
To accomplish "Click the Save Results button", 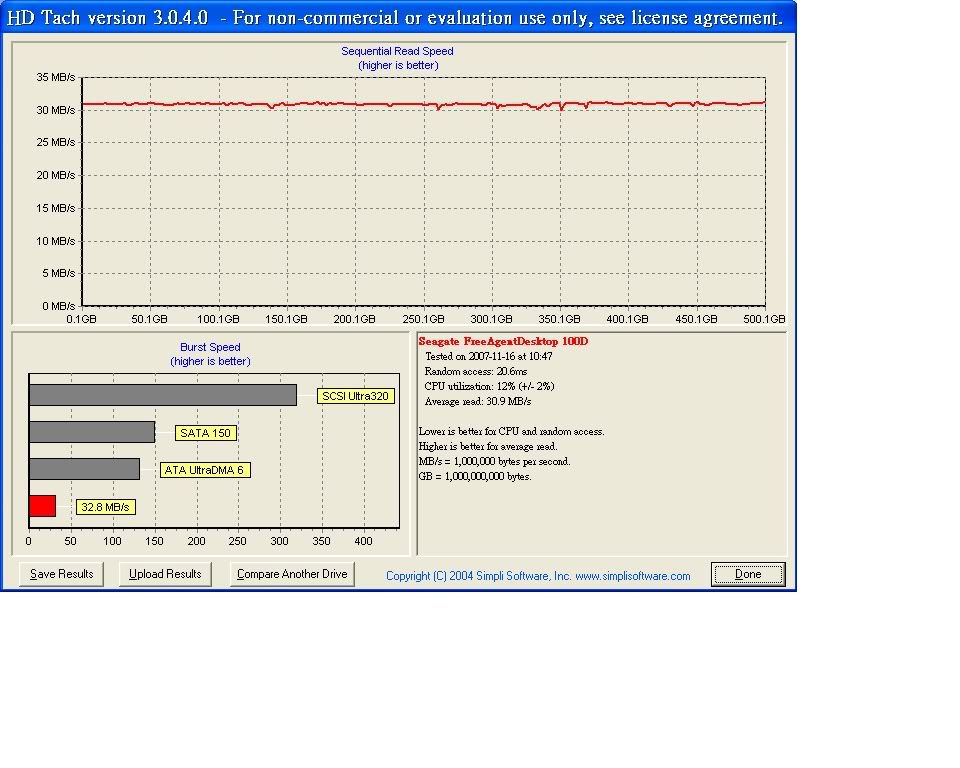I will (61, 574).
